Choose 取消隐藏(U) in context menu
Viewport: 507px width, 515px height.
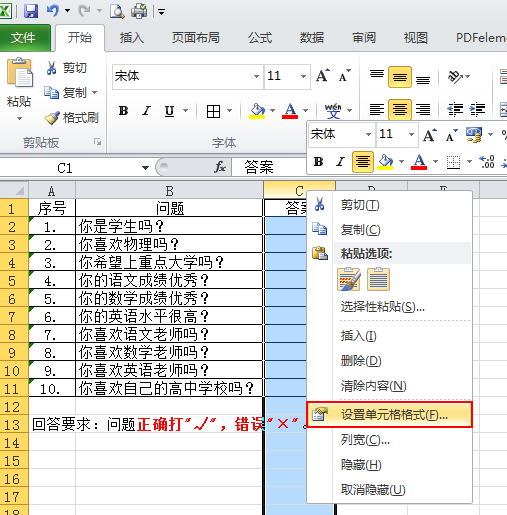(x=389, y=489)
